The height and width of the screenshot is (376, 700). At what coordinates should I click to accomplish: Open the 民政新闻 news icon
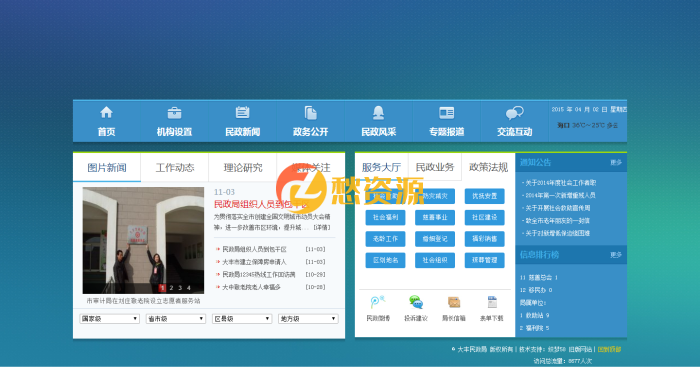click(242, 113)
